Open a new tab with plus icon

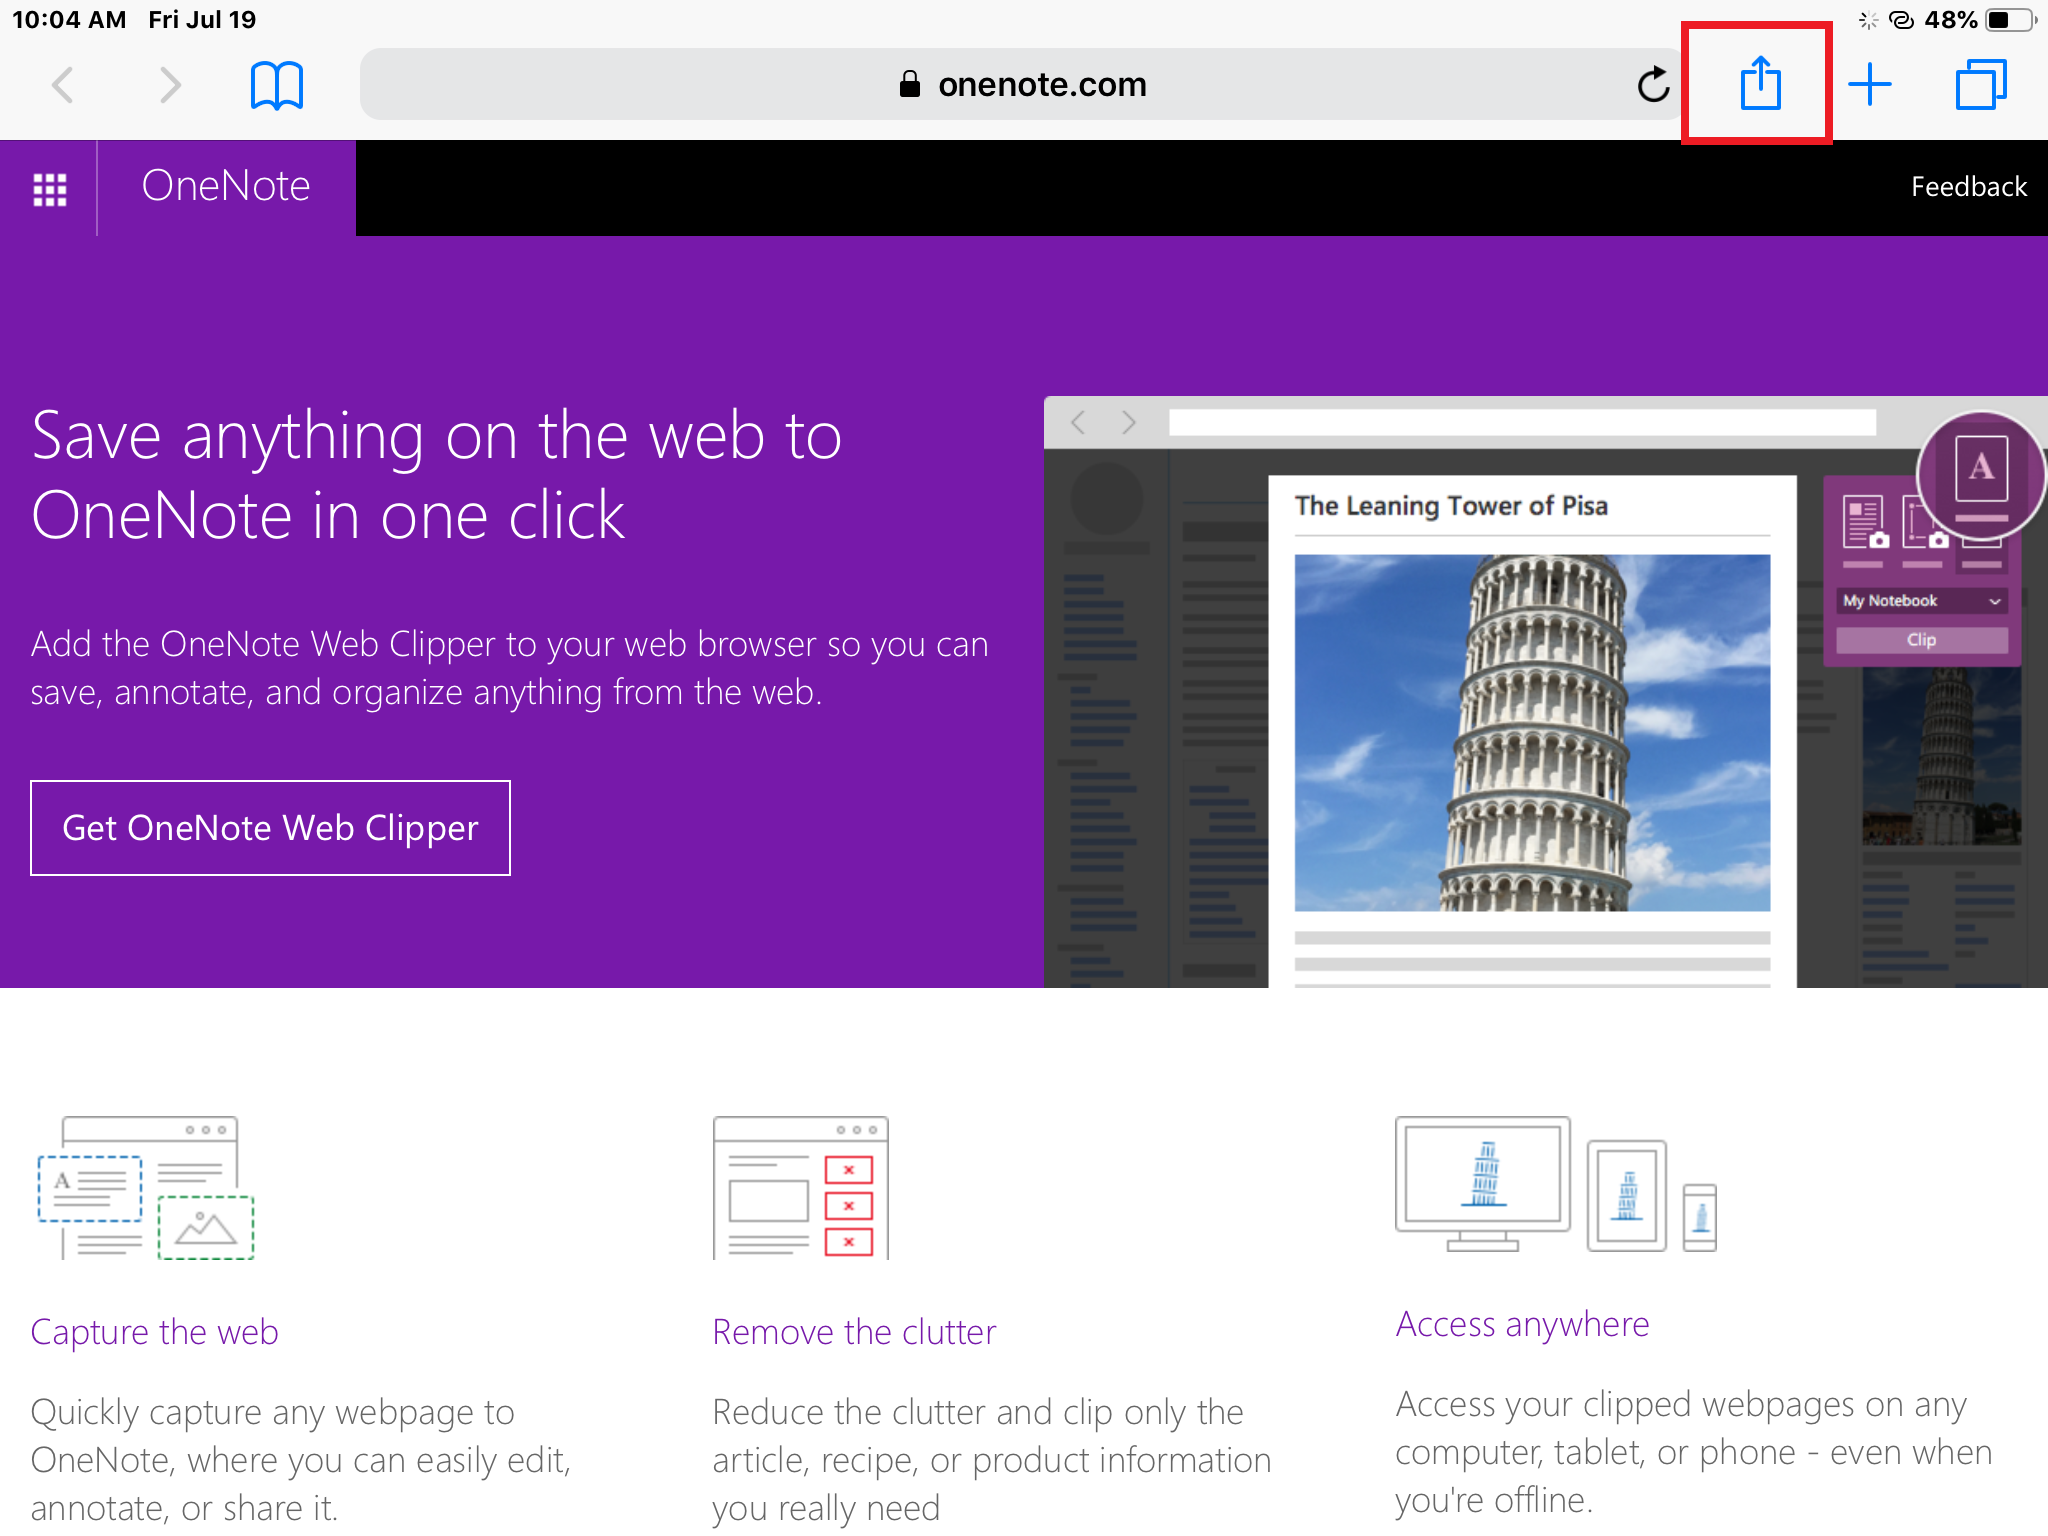tap(1869, 84)
